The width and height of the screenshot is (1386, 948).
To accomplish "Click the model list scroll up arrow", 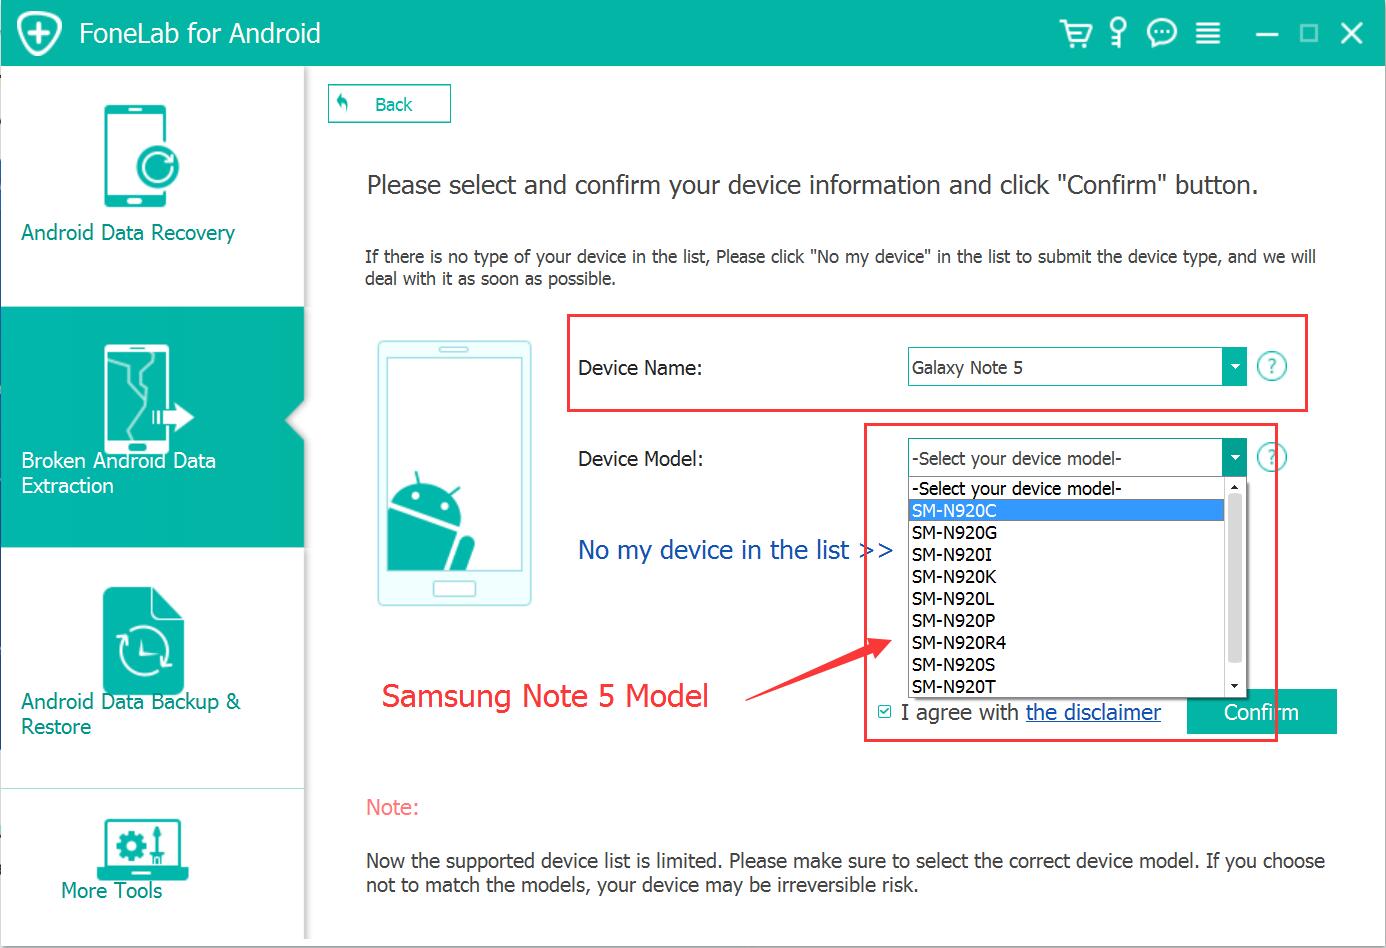I will point(1235,486).
